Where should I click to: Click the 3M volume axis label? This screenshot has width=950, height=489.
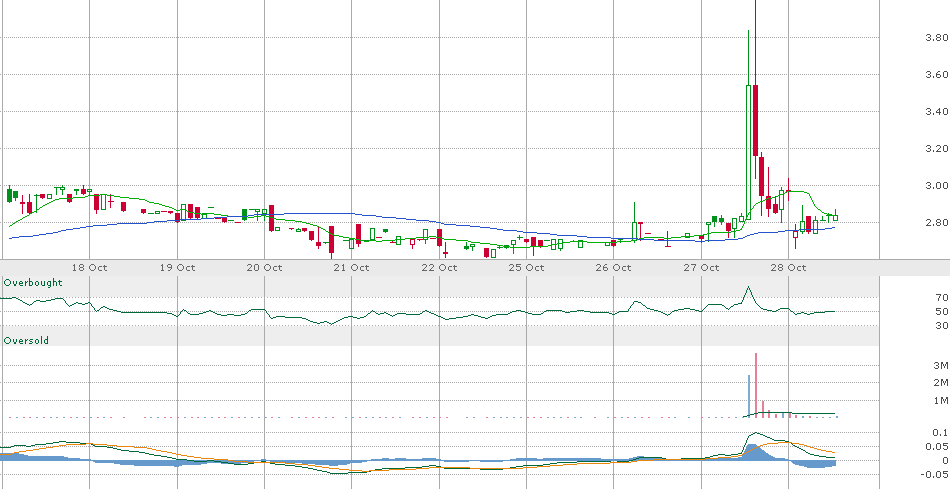940,365
